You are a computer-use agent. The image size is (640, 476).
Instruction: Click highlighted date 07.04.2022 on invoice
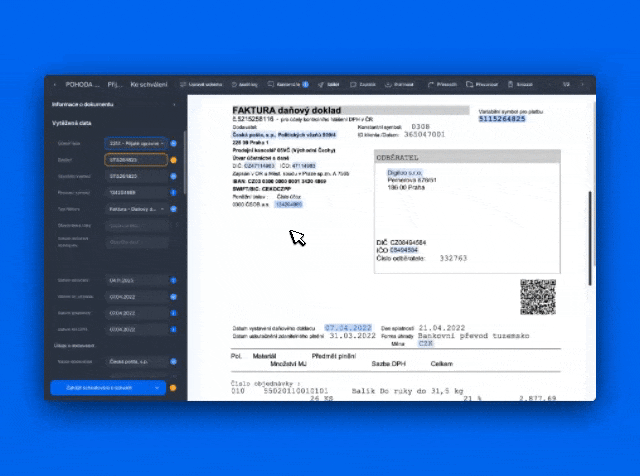[x=348, y=328]
